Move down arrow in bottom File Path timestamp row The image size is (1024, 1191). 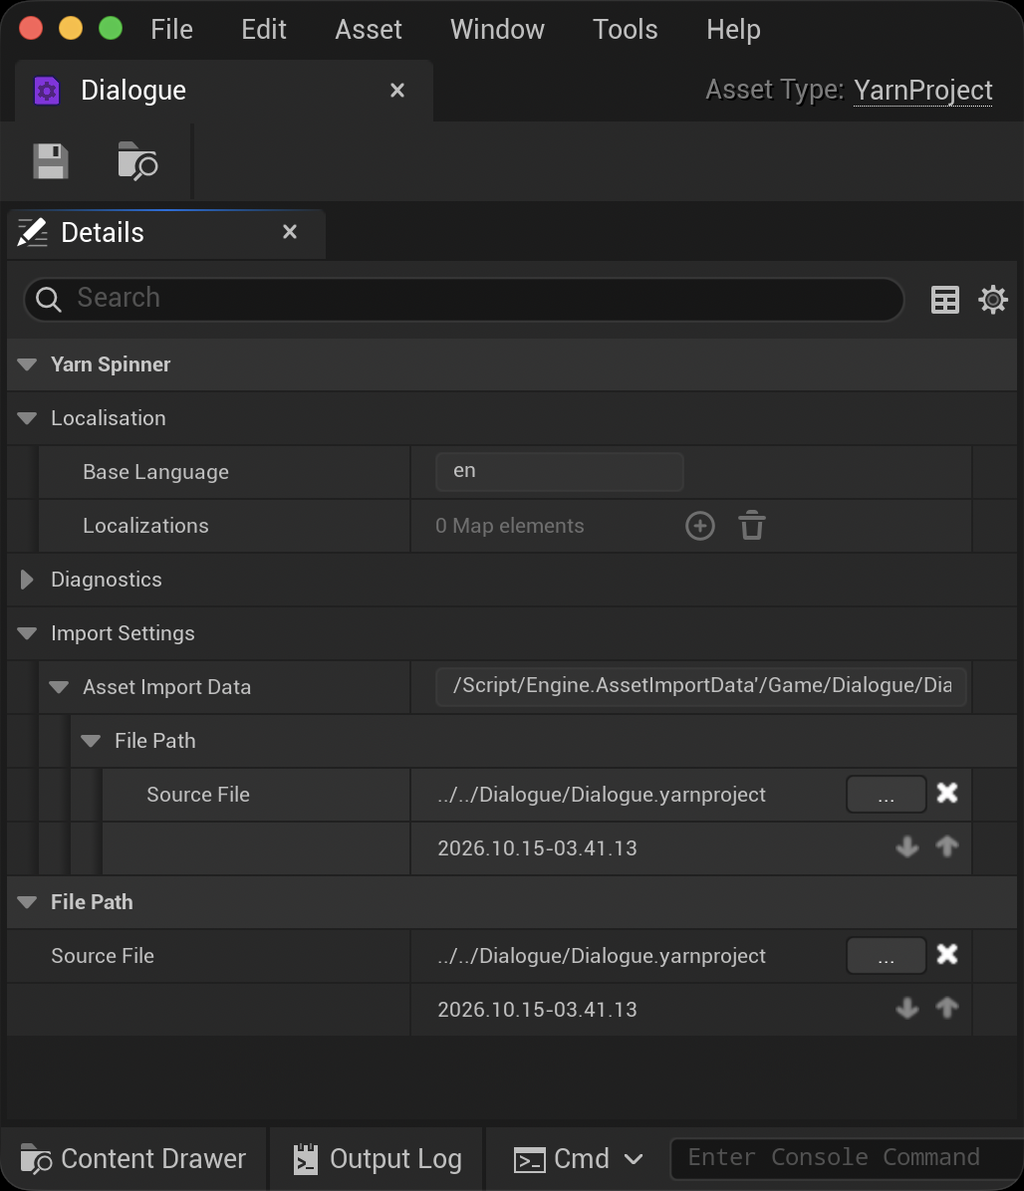(x=907, y=1008)
